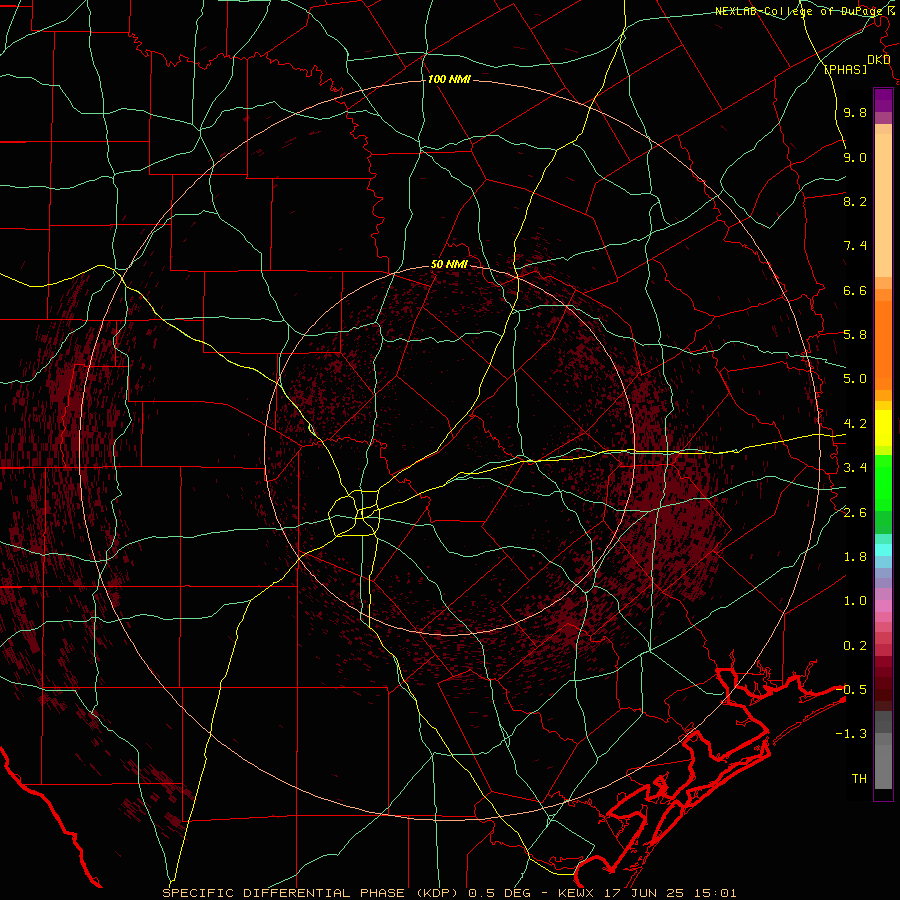Image resolution: width=900 pixels, height=900 pixels.
Task: Click the 6.6 value on the color scale
Action: 855,290
